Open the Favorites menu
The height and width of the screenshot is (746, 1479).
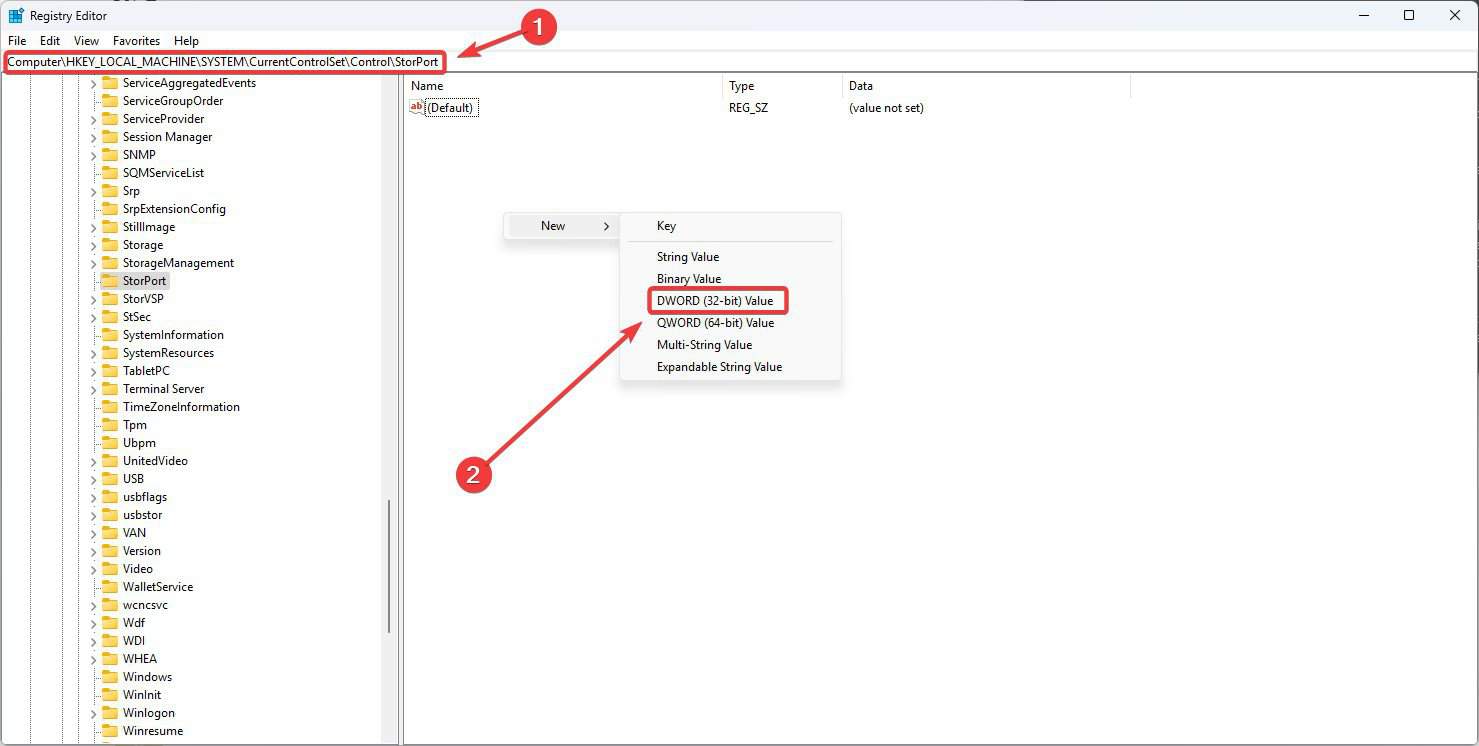tap(136, 41)
